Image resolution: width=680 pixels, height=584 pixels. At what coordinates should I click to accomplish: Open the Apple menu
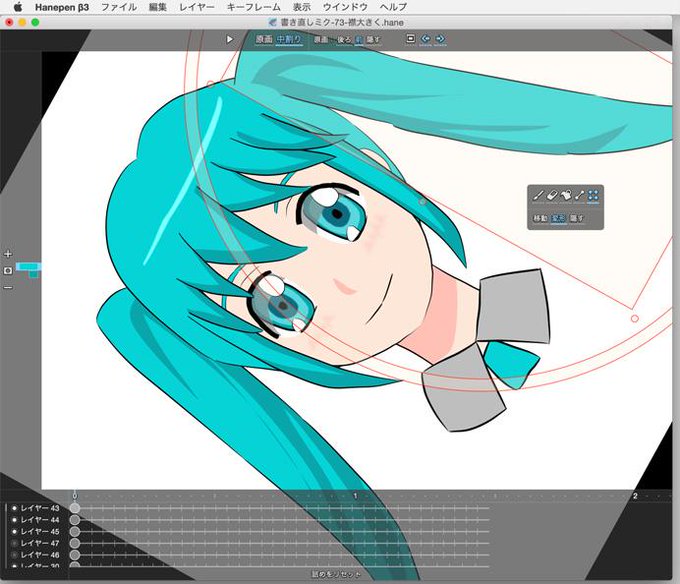(17, 7)
